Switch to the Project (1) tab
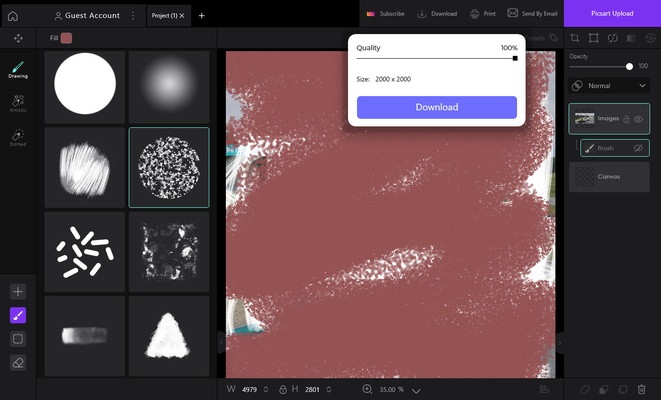This screenshot has width=661, height=400. tap(163, 15)
